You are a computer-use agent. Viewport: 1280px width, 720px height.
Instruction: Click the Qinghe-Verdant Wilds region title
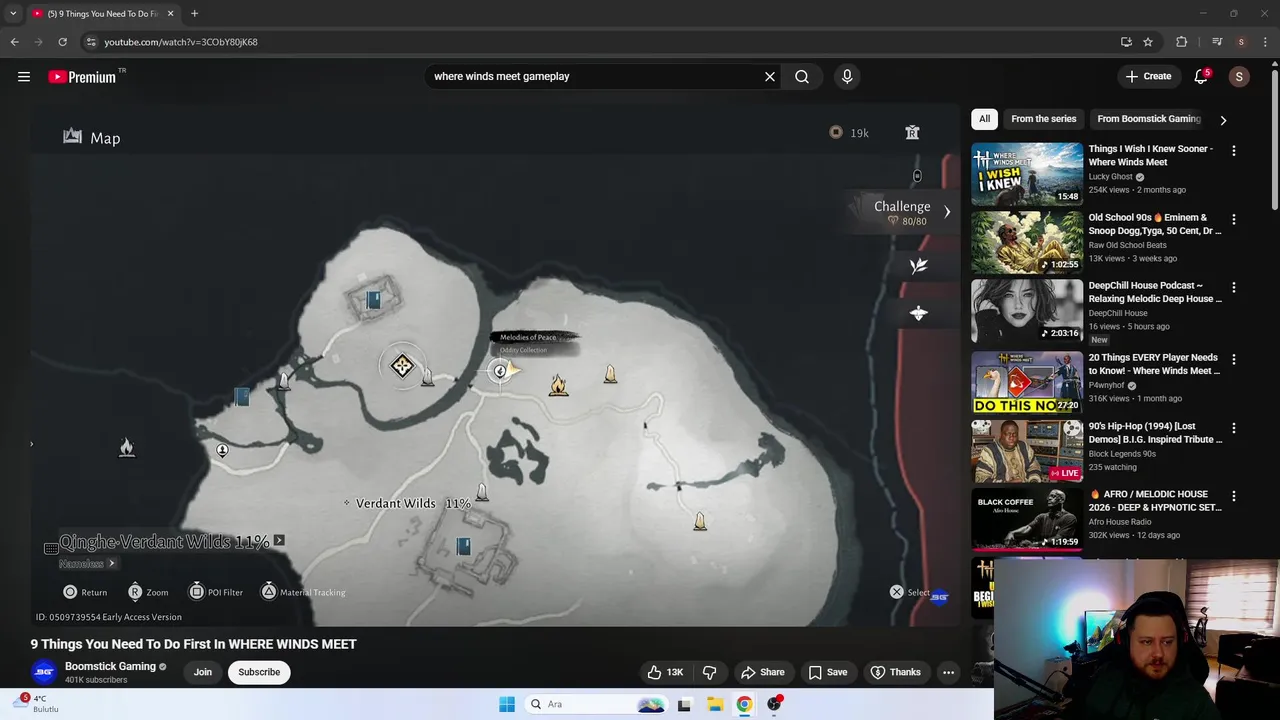(x=164, y=542)
